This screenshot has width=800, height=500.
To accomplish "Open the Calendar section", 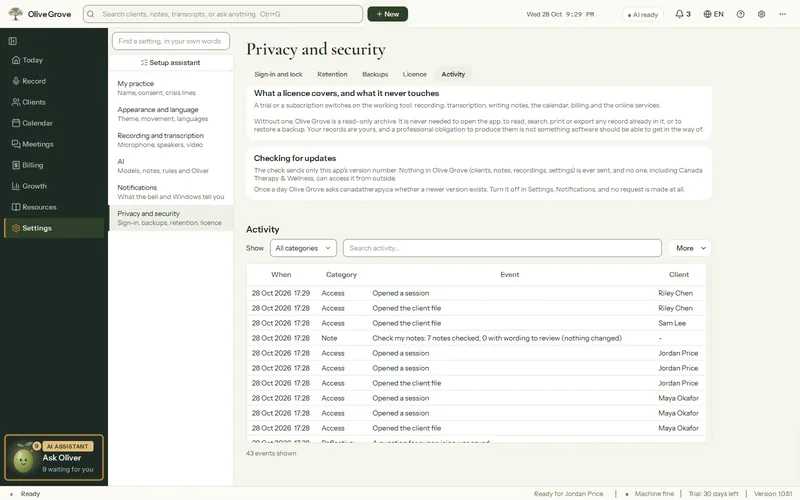I will pos(54,123).
